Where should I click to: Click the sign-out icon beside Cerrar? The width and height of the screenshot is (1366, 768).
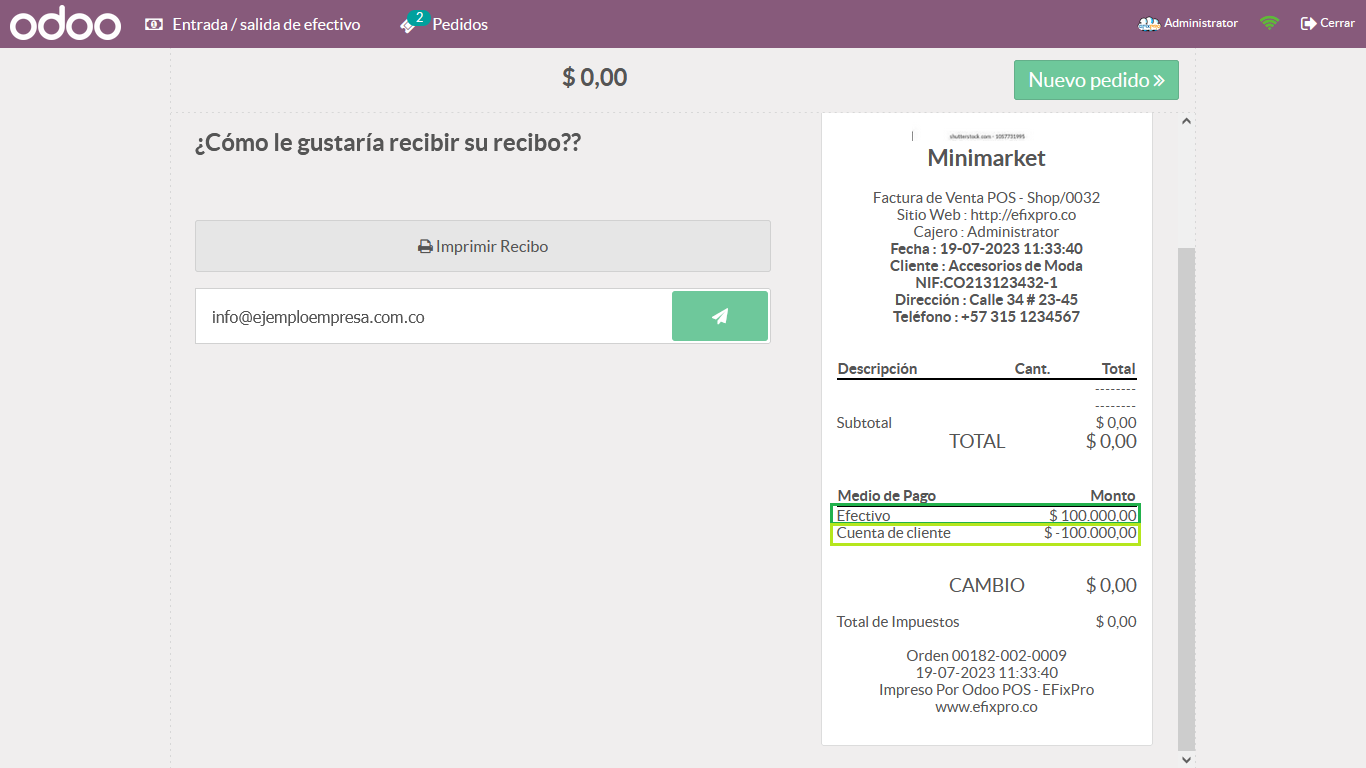tap(1308, 23)
